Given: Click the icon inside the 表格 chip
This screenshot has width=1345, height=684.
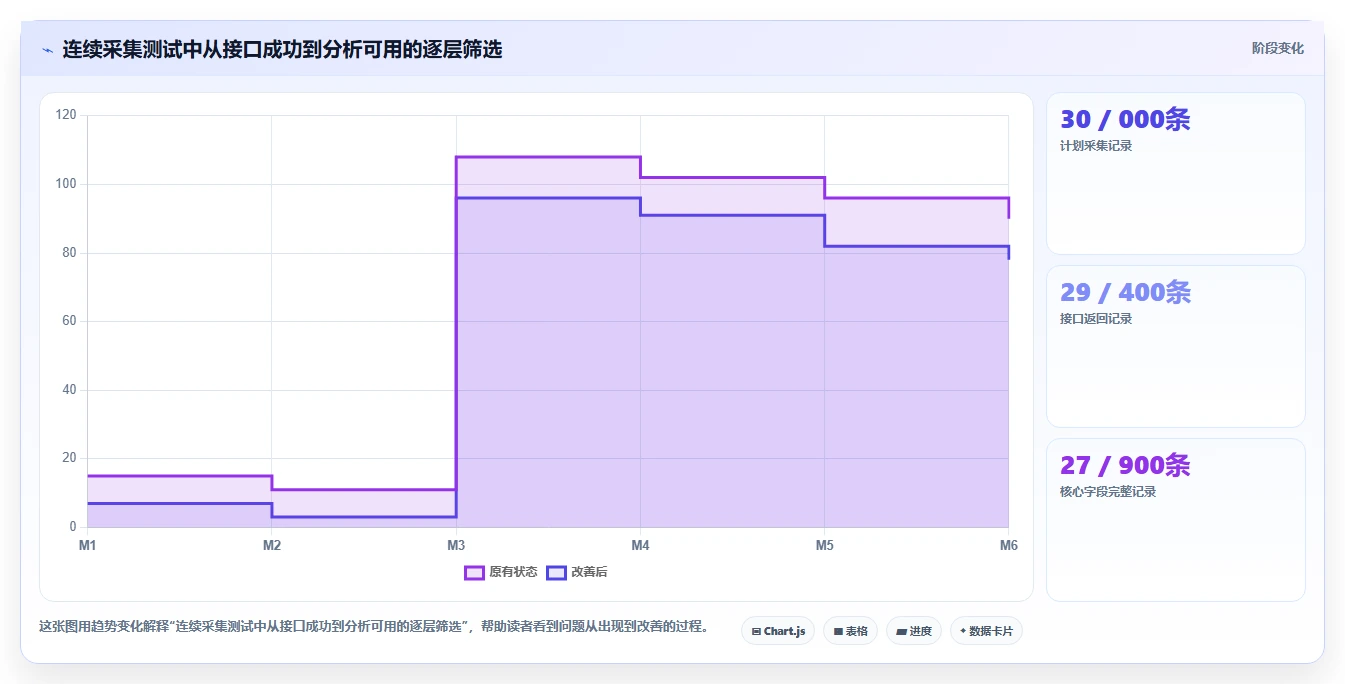Looking at the screenshot, I should click(838, 632).
